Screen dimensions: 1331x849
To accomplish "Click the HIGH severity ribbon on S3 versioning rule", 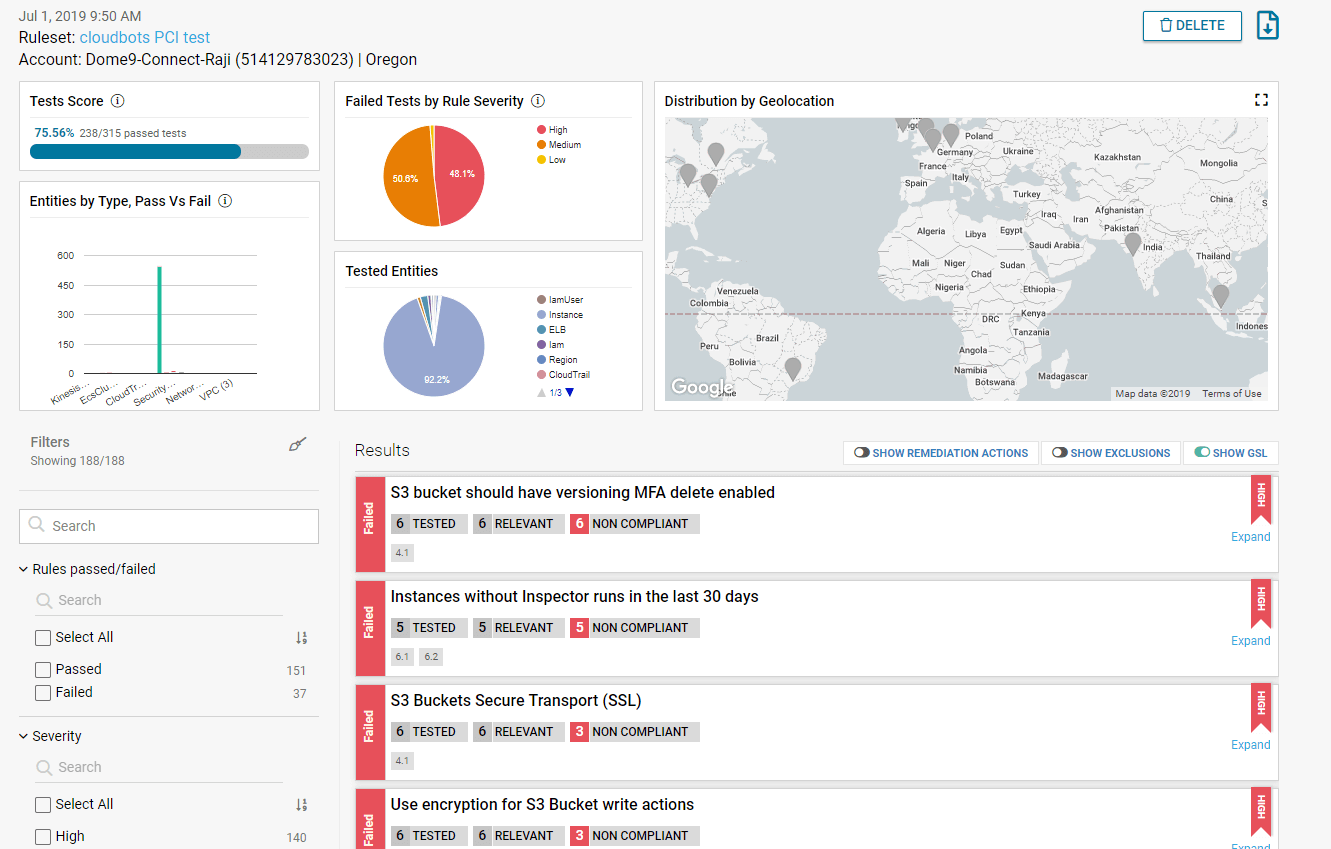I will [1261, 499].
